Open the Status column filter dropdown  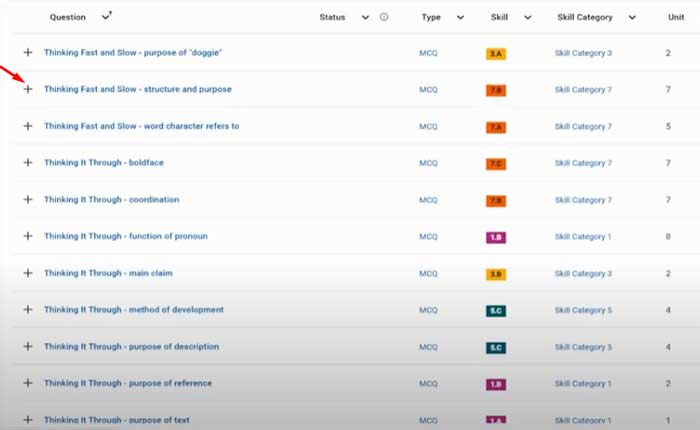point(365,17)
